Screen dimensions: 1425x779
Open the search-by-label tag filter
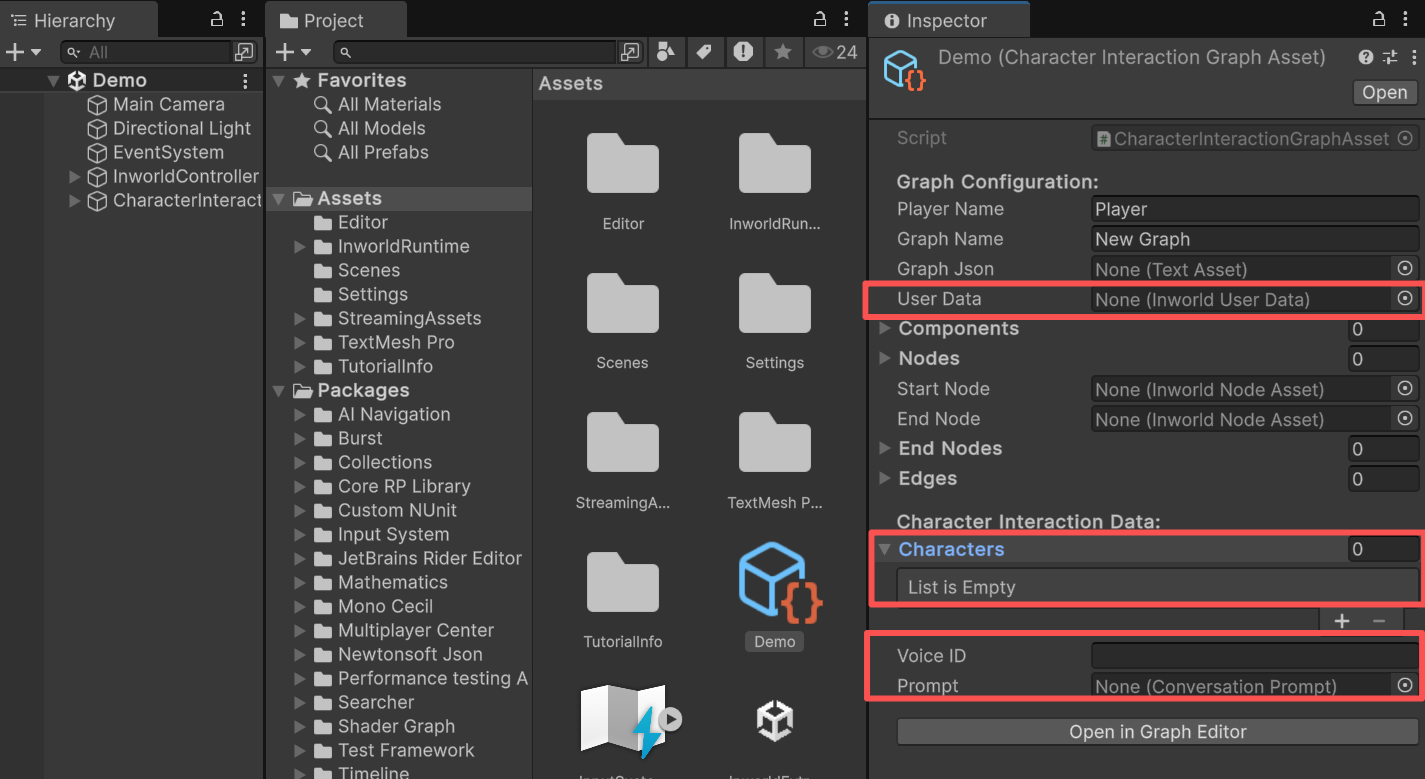pos(705,52)
